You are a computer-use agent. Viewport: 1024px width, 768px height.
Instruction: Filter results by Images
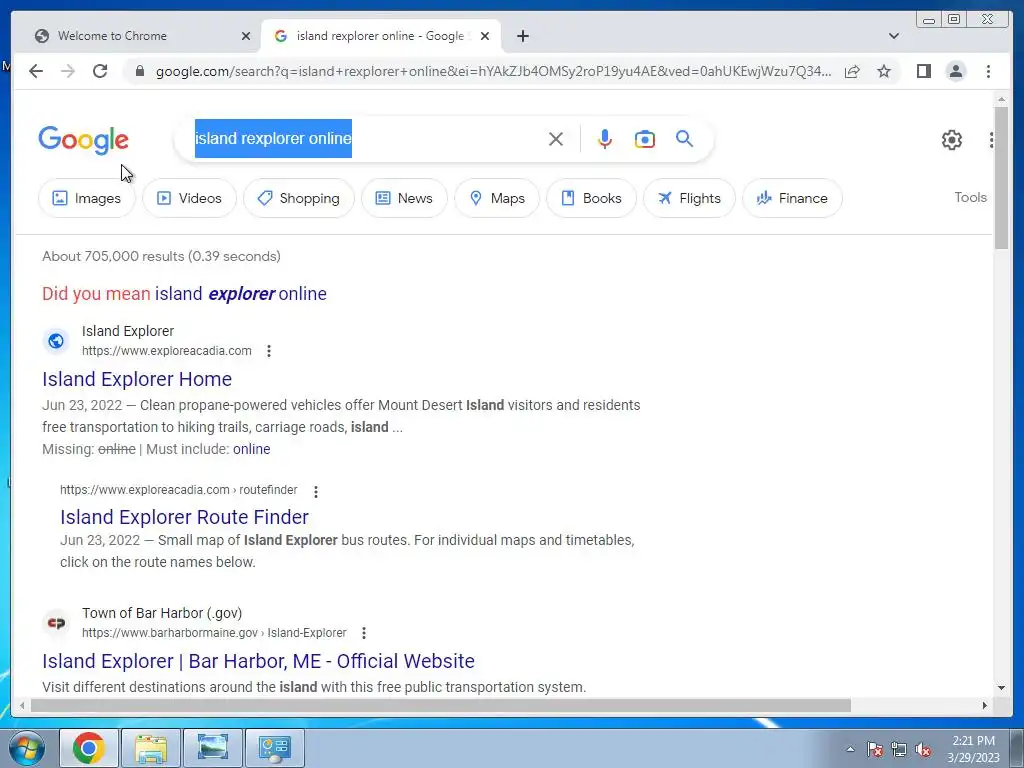coord(87,198)
